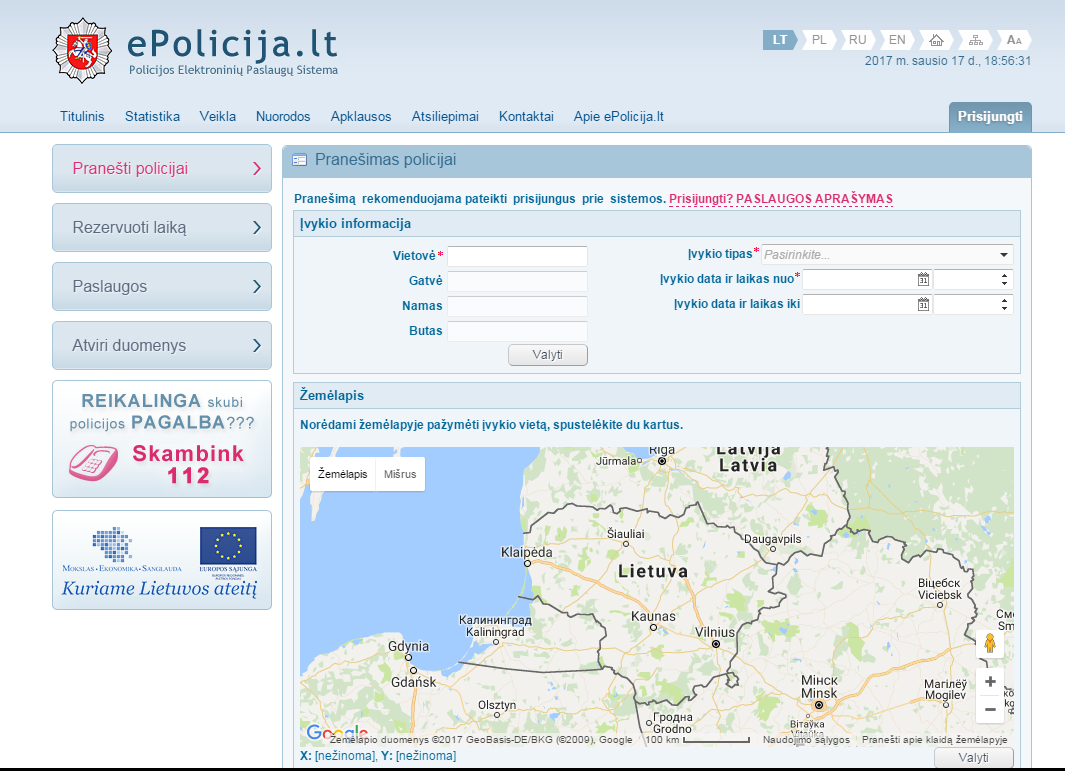Image resolution: width=1065 pixels, height=771 pixels.
Task: Expand Atviri duomenys sidebar item
Action: tap(162, 346)
